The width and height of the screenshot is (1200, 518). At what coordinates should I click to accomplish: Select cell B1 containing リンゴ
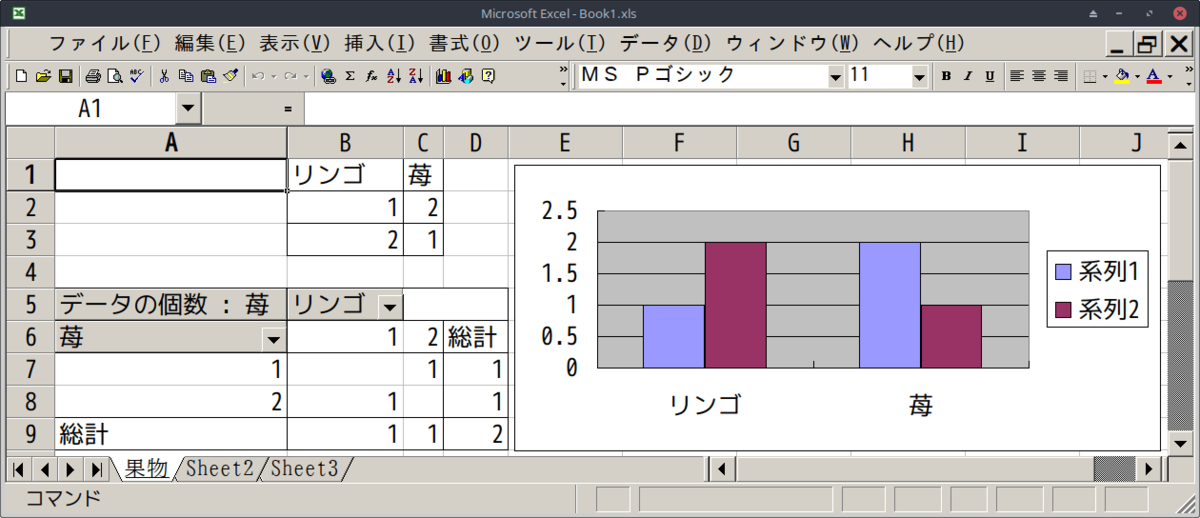[345, 175]
